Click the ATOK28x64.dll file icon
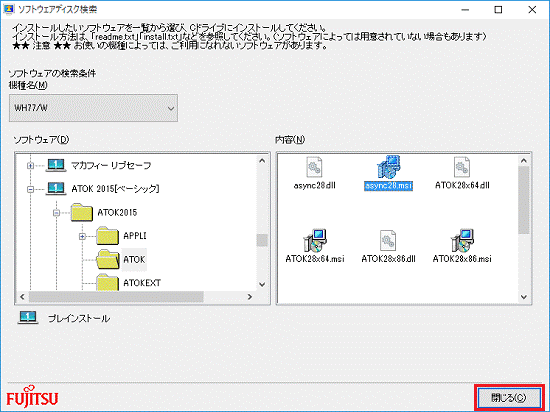 pyautogui.click(x=462, y=168)
